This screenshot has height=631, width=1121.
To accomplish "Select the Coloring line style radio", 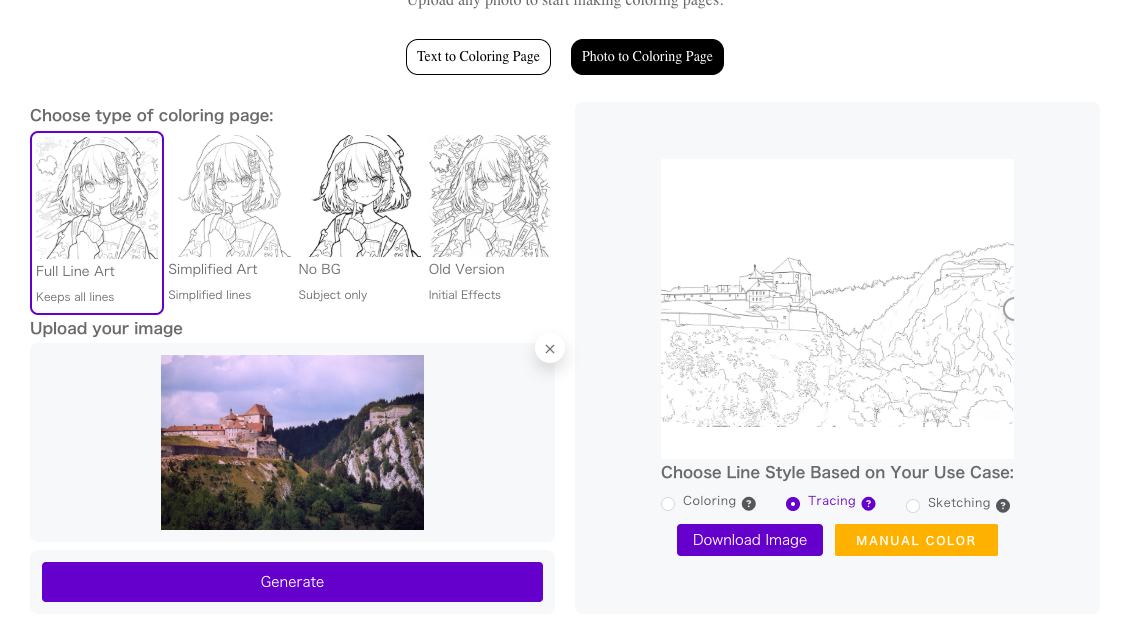I will click(x=668, y=504).
